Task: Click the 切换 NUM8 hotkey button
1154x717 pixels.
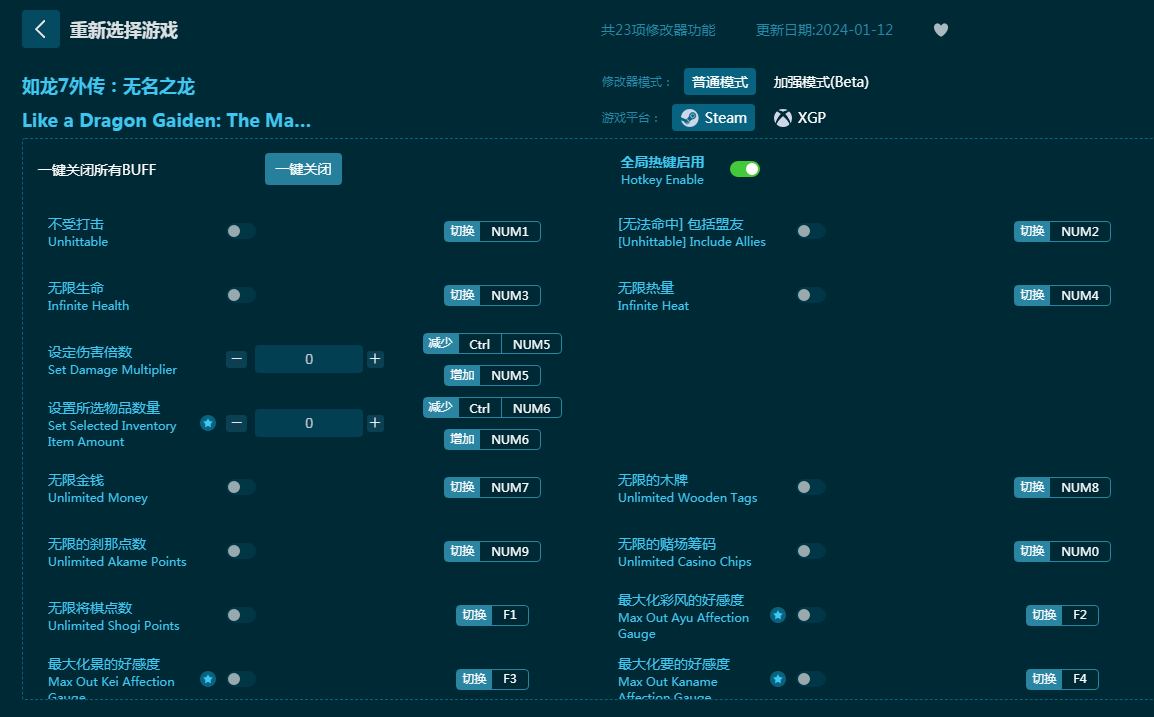Action: click(1062, 488)
